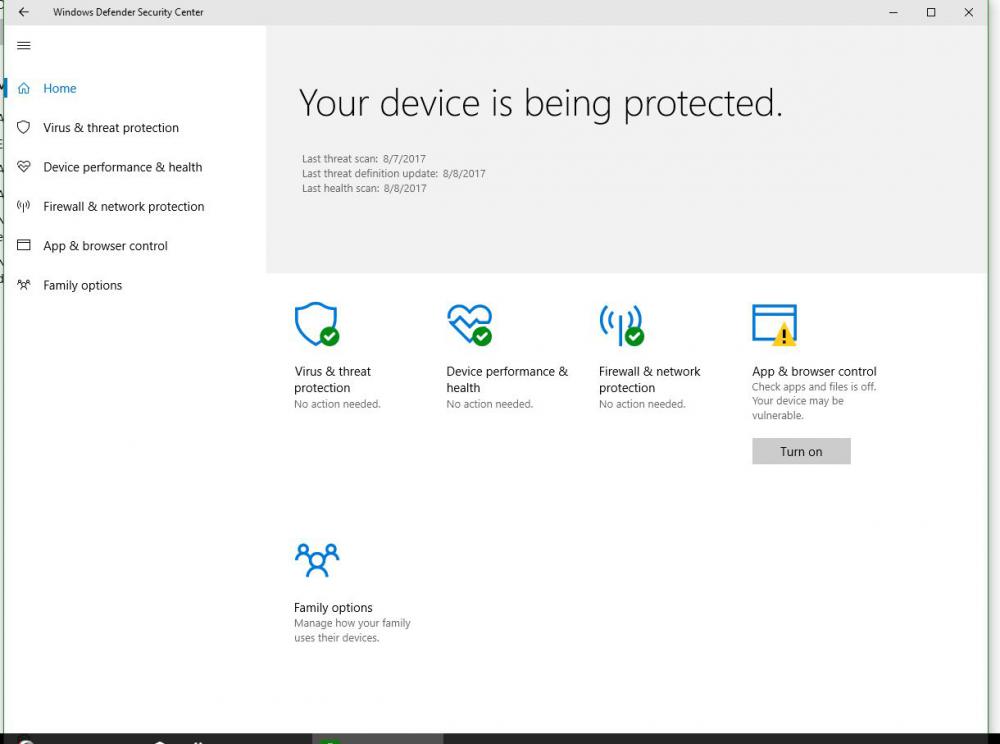Select the App & browser control warning tile icon

pyautogui.click(x=774, y=325)
